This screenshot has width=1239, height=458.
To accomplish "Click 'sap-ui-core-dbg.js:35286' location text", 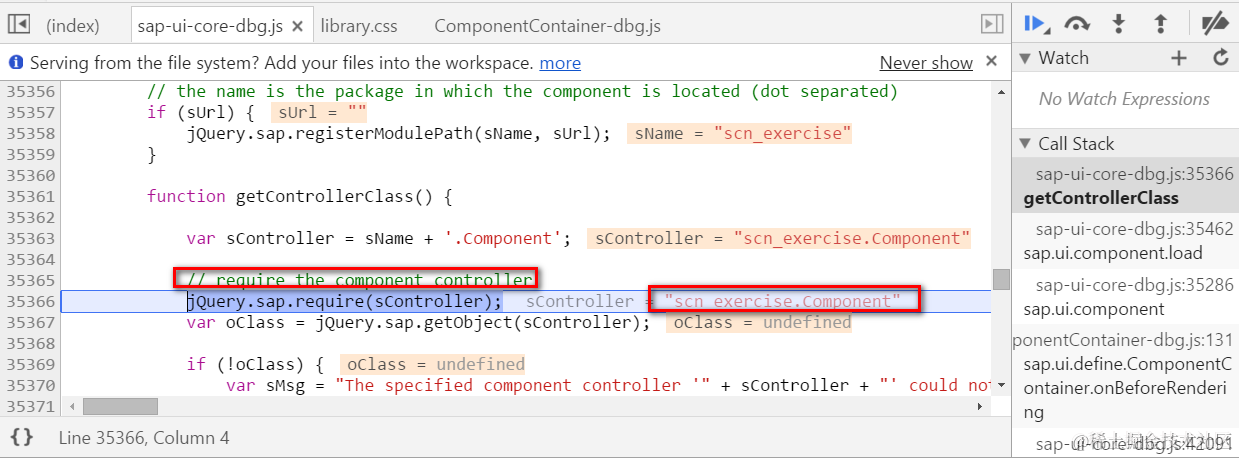I will tap(1135, 285).
